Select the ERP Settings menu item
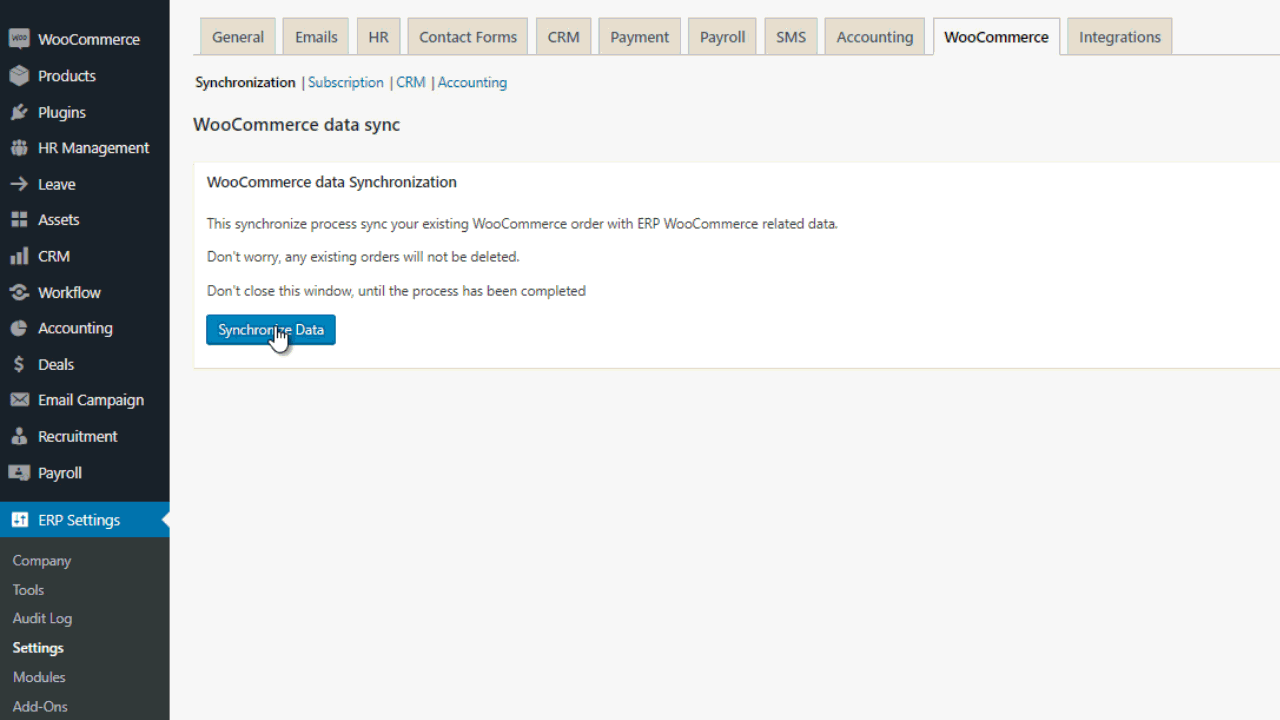 [x=85, y=520]
